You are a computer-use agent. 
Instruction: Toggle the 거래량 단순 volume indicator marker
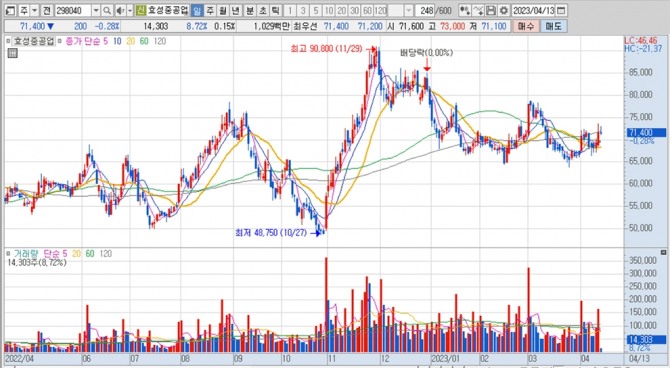8,254
